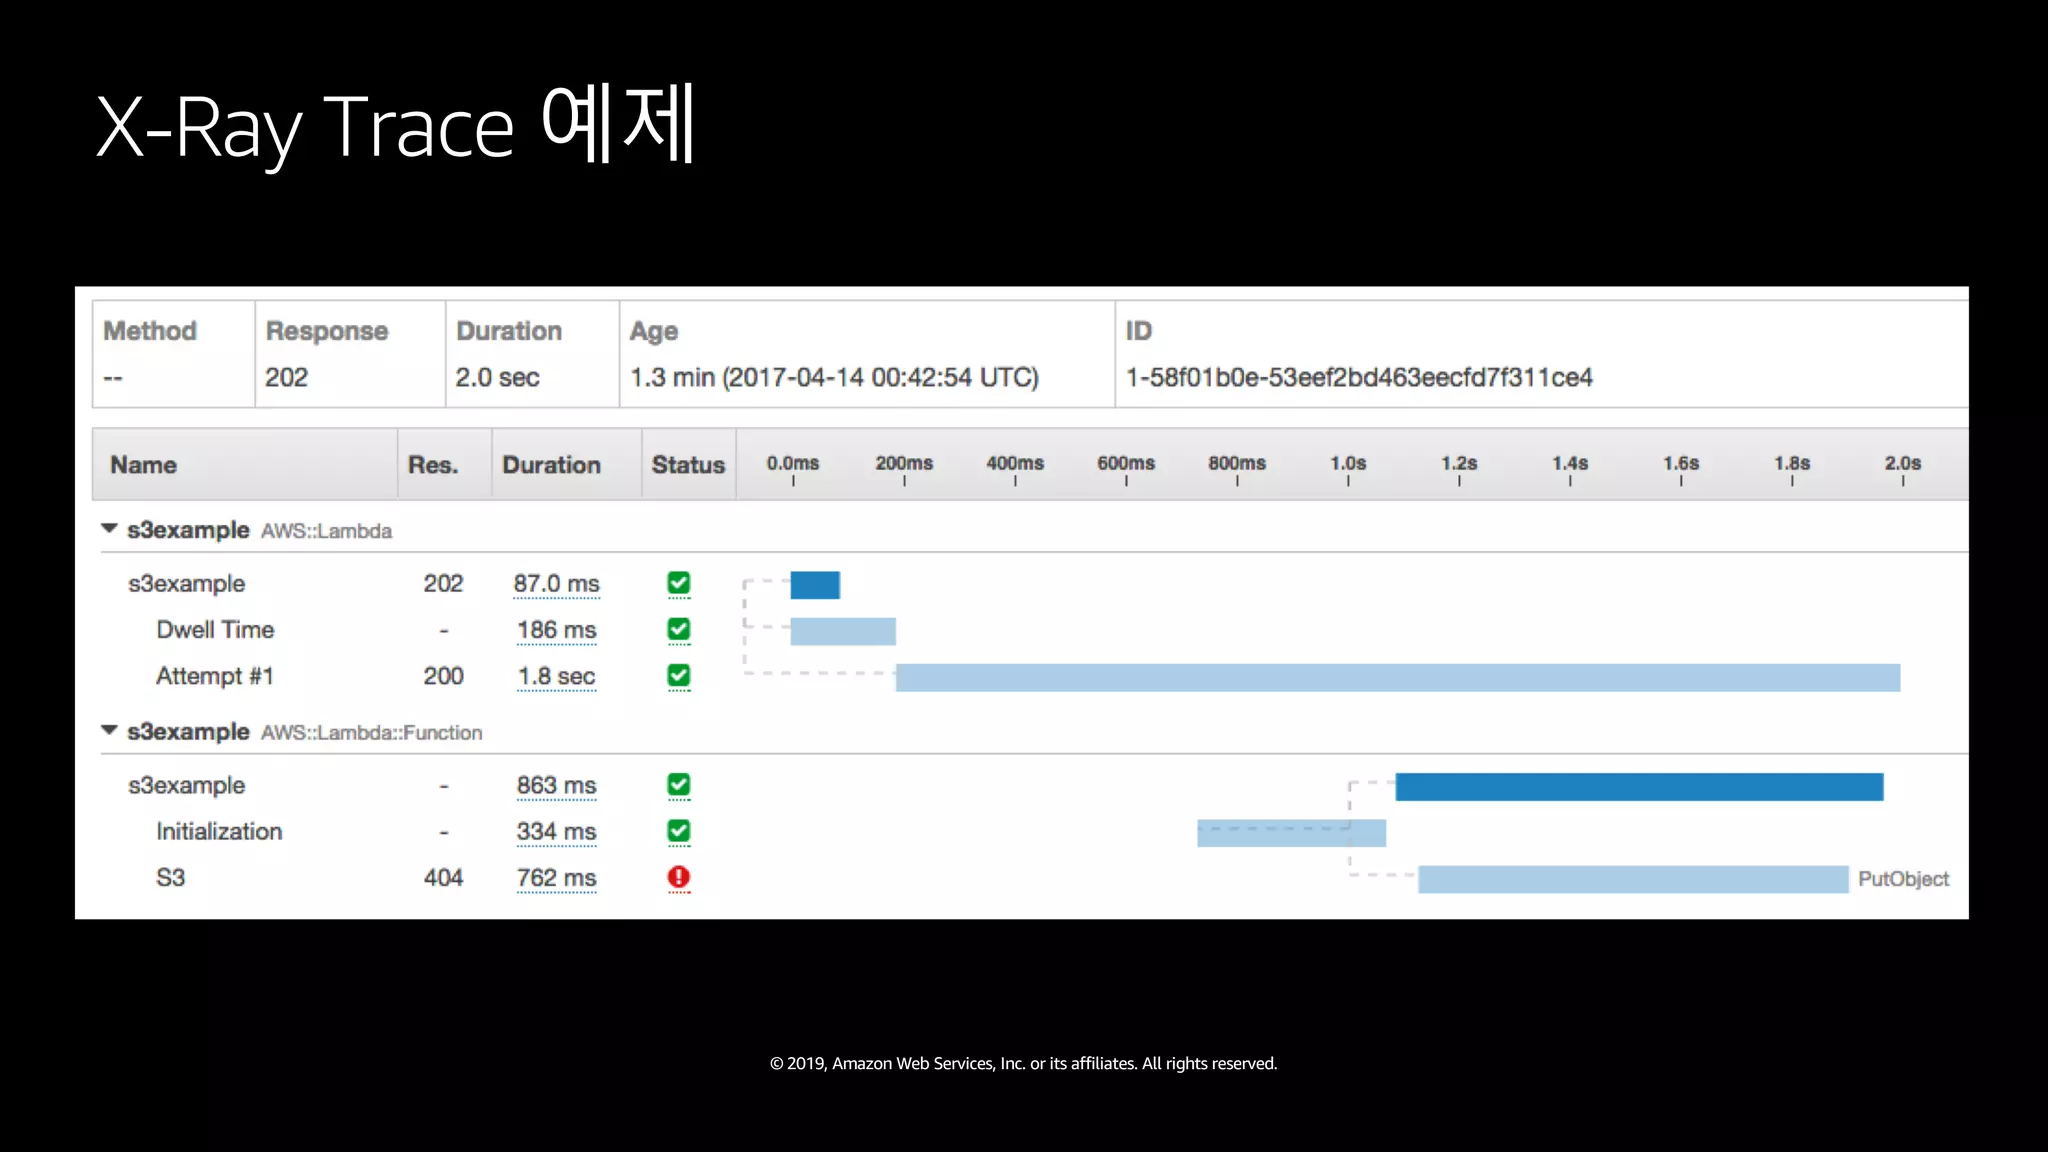Select the Attempt #1 timeline bar
This screenshot has width=2048, height=1152.
click(1398, 678)
